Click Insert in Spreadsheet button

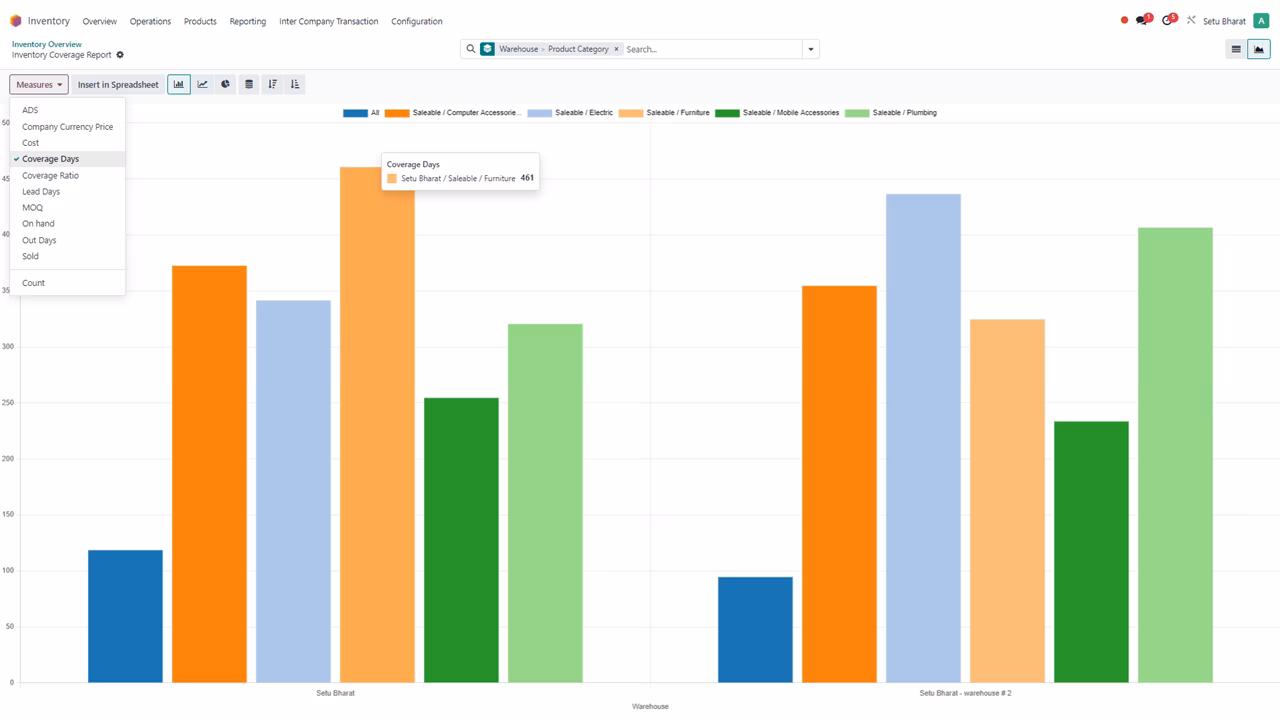tap(118, 85)
